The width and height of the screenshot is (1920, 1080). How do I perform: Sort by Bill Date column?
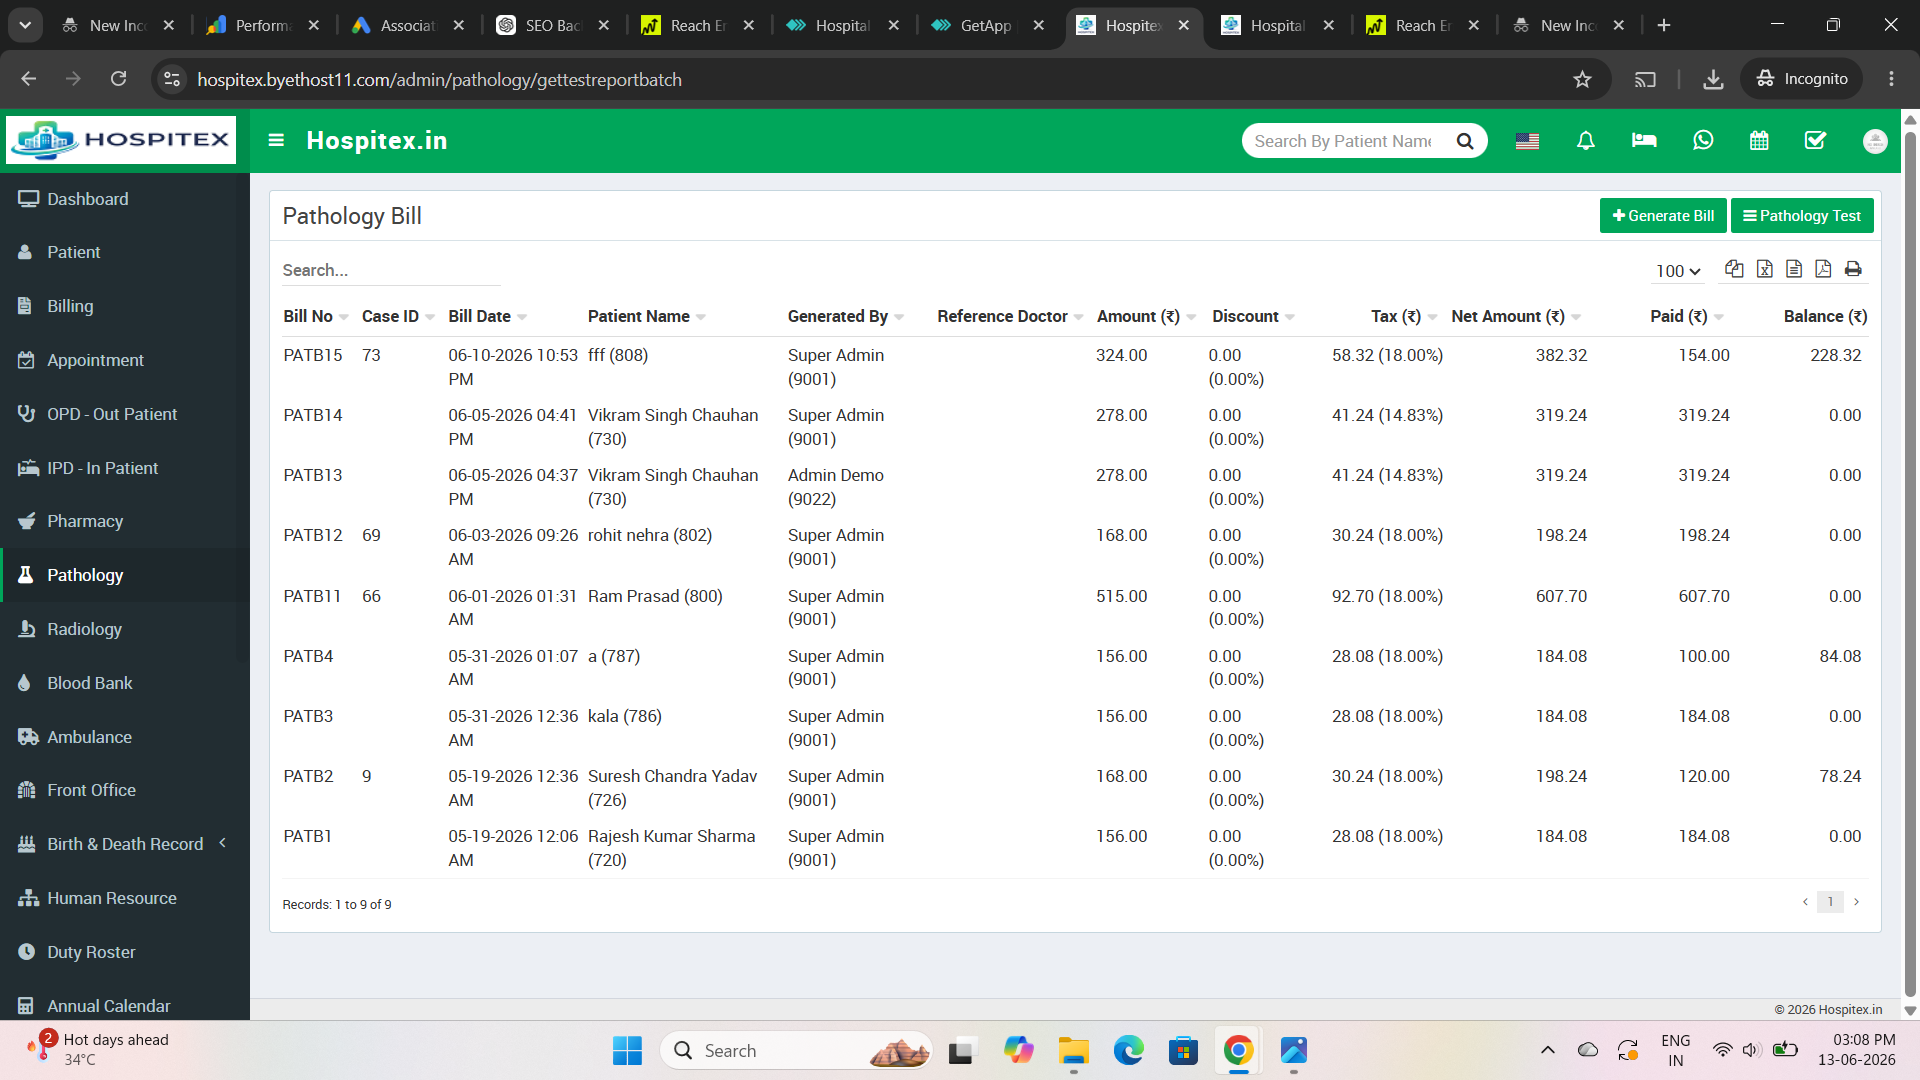[x=487, y=316]
